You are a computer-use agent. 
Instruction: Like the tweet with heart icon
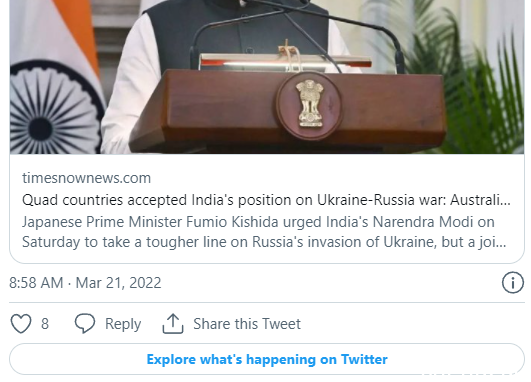(x=21, y=323)
